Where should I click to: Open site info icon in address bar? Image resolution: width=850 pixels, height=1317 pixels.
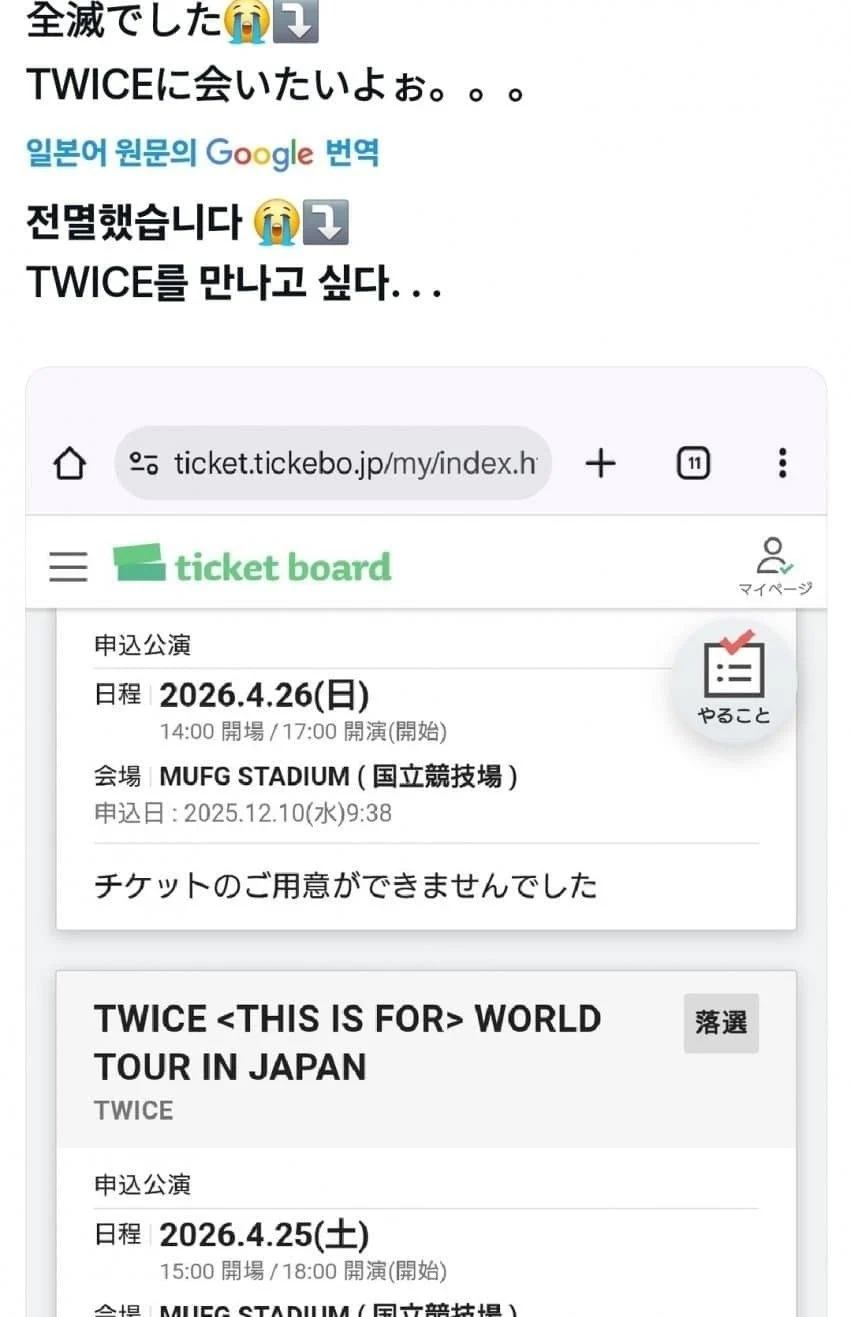144,464
